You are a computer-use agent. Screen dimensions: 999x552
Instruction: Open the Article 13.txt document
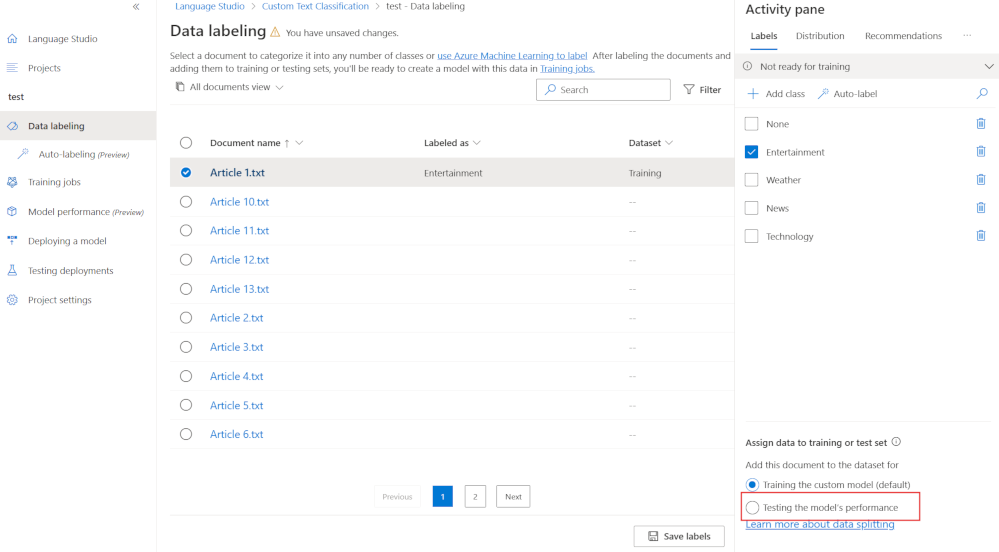[x=240, y=289]
